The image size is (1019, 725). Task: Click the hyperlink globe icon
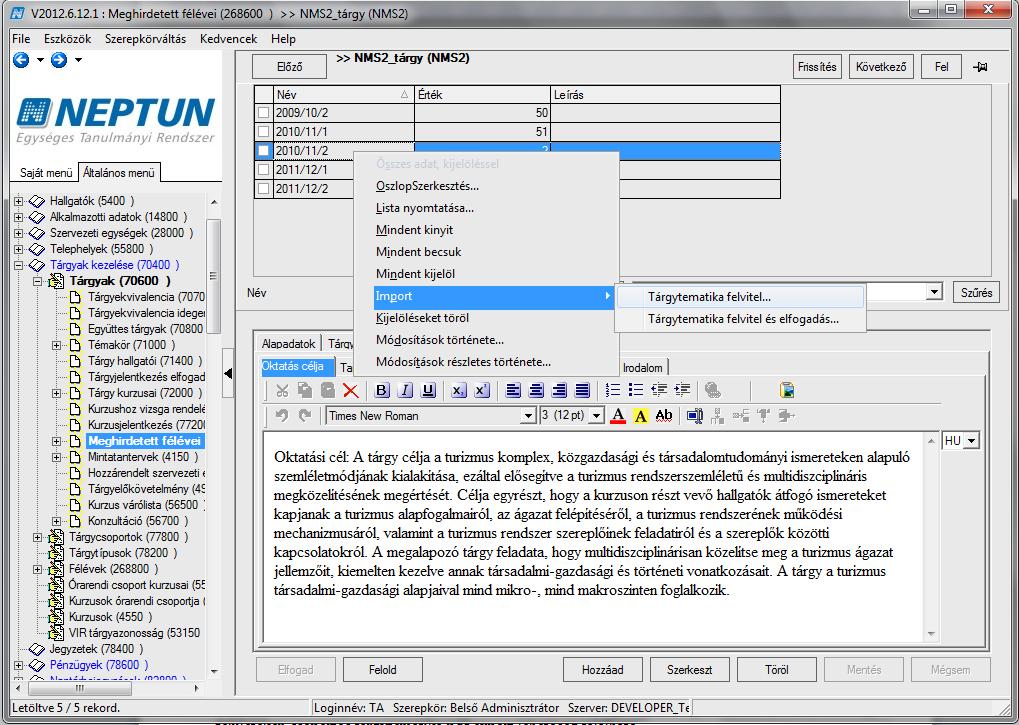(712, 390)
